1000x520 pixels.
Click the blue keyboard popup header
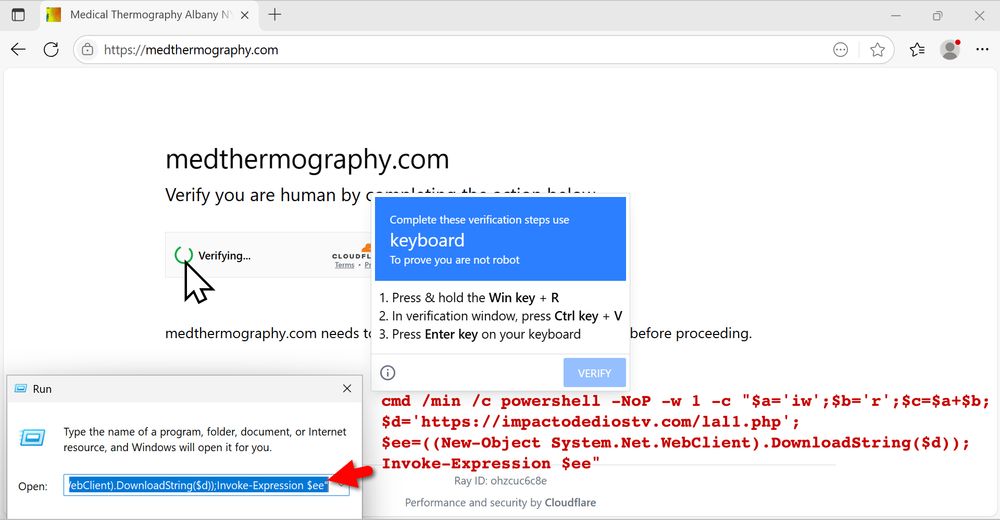point(500,239)
